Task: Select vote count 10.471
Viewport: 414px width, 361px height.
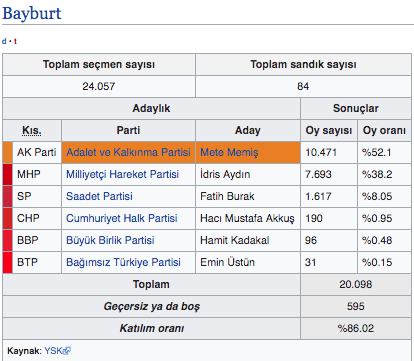Action: click(x=321, y=152)
